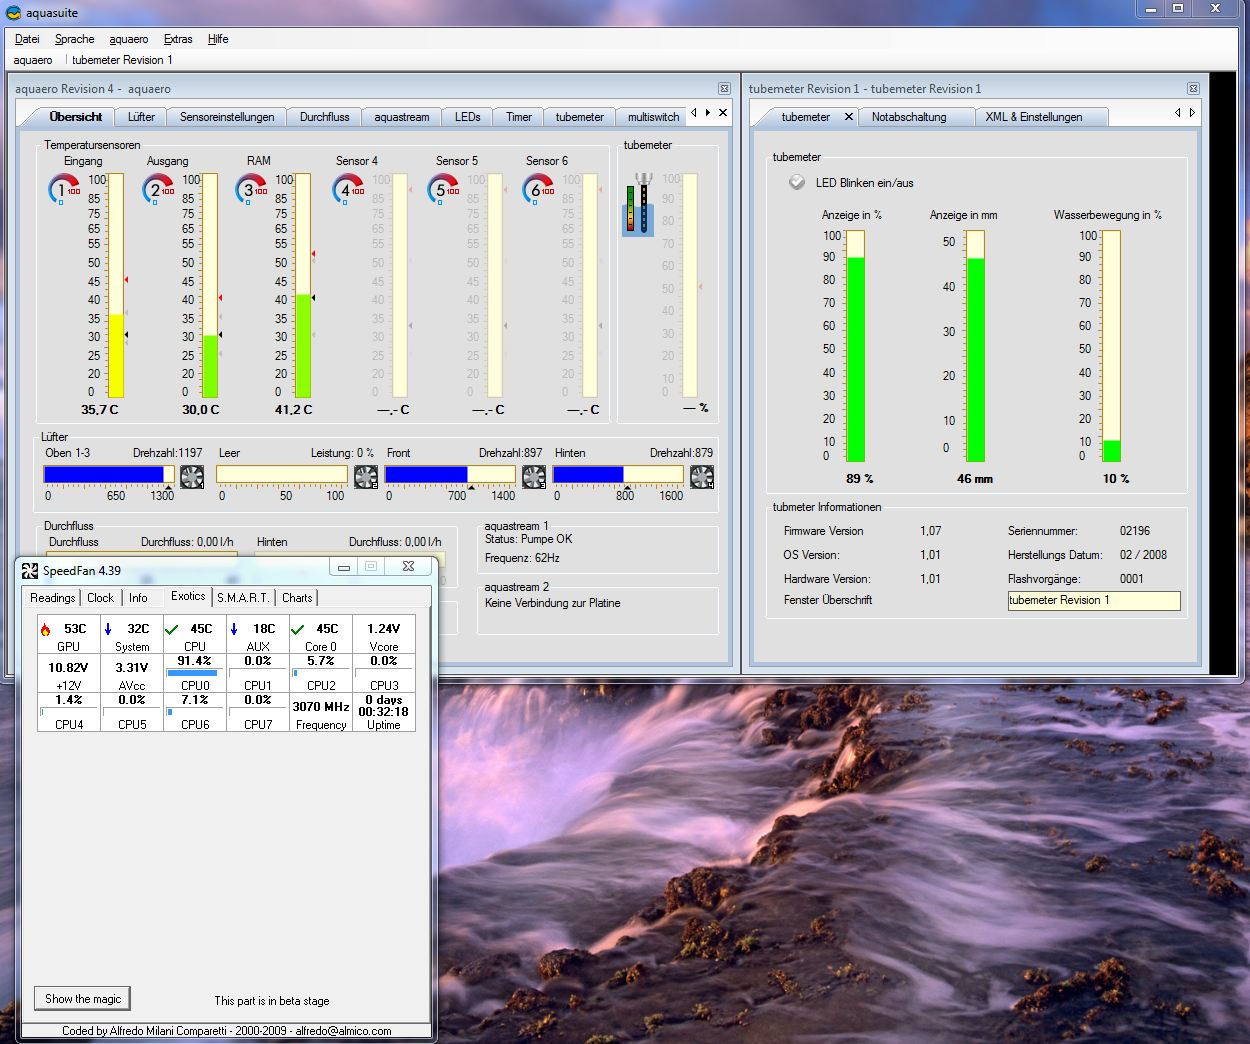Screen dimensions: 1250x1044
Task: Select the S.M.A.R.T. tab in SpeedFan
Action: (x=243, y=598)
